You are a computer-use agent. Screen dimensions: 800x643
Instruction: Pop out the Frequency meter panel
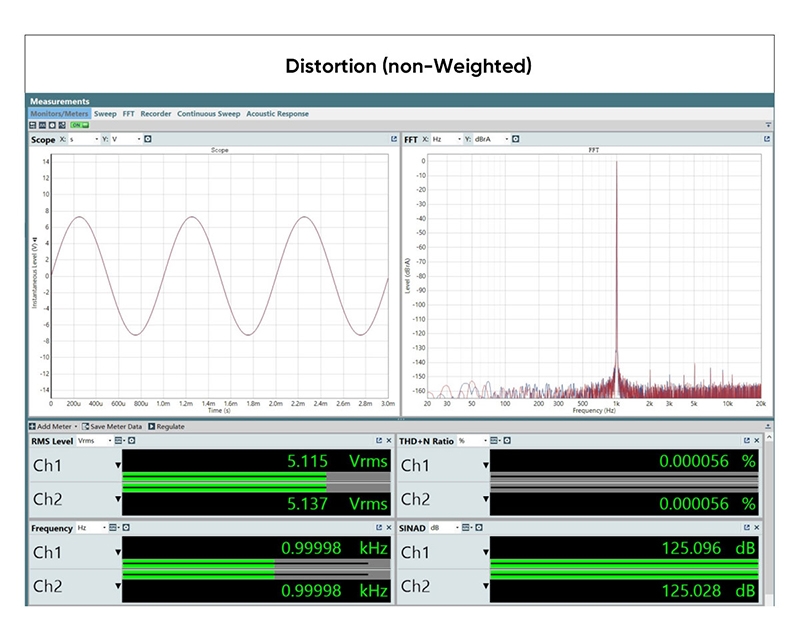(x=379, y=527)
